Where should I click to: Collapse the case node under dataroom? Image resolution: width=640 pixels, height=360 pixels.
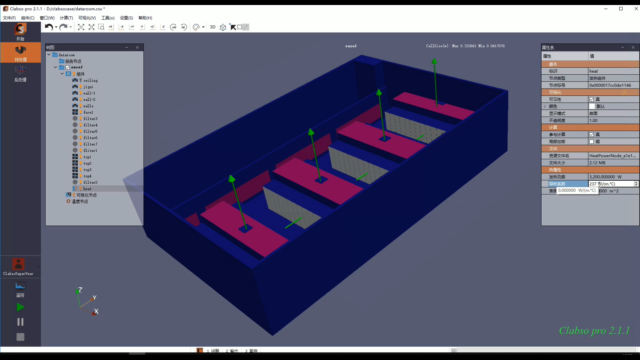pos(56,67)
